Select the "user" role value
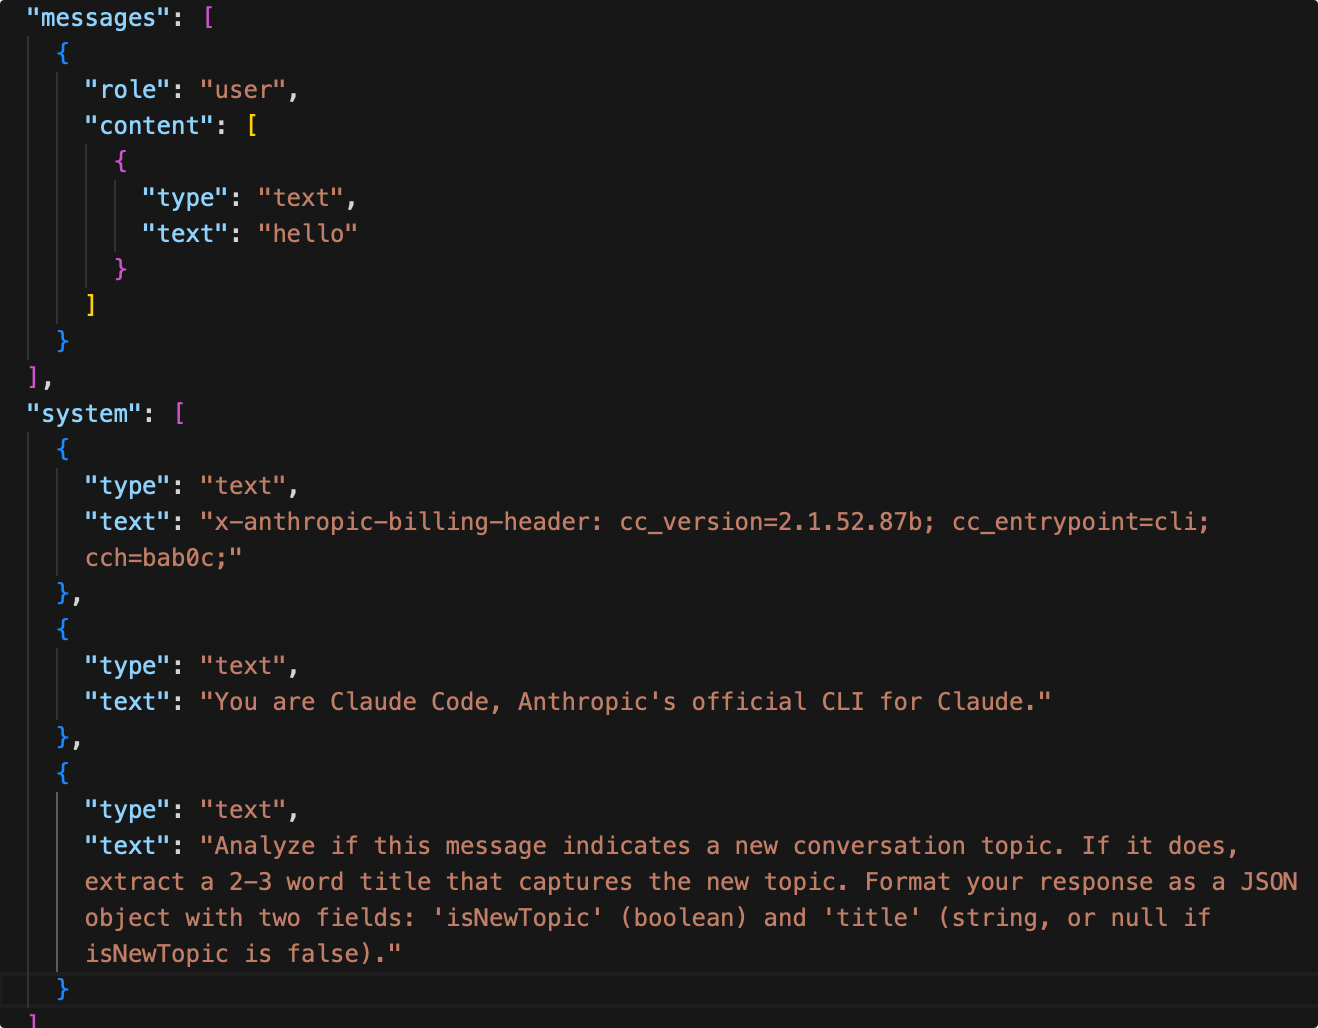The image size is (1318, 1028). [243, 90]
